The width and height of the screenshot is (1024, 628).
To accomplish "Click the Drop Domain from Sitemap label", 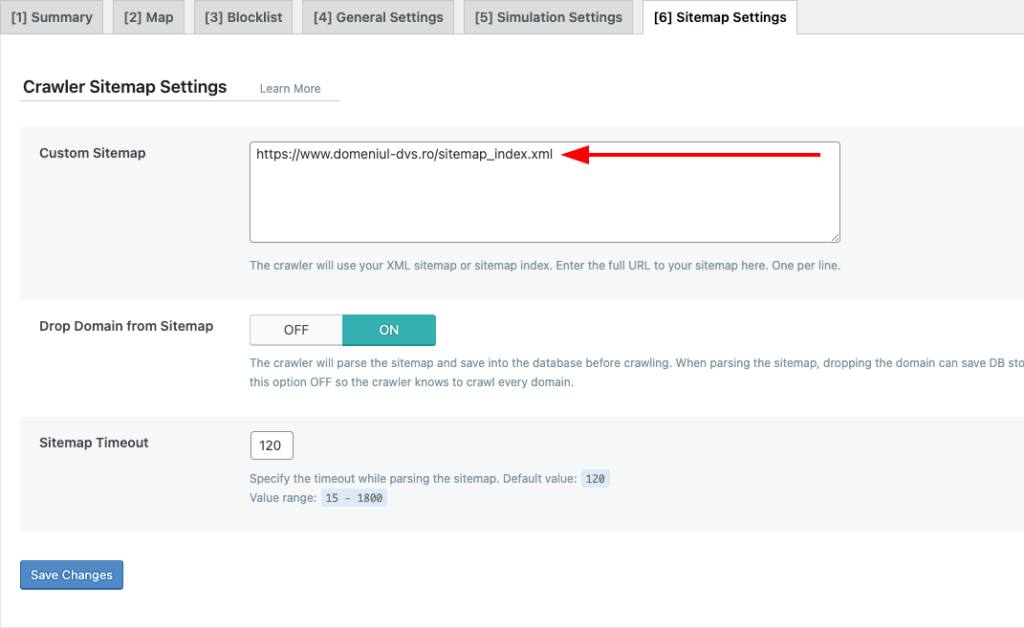I will tap(126, 326).
